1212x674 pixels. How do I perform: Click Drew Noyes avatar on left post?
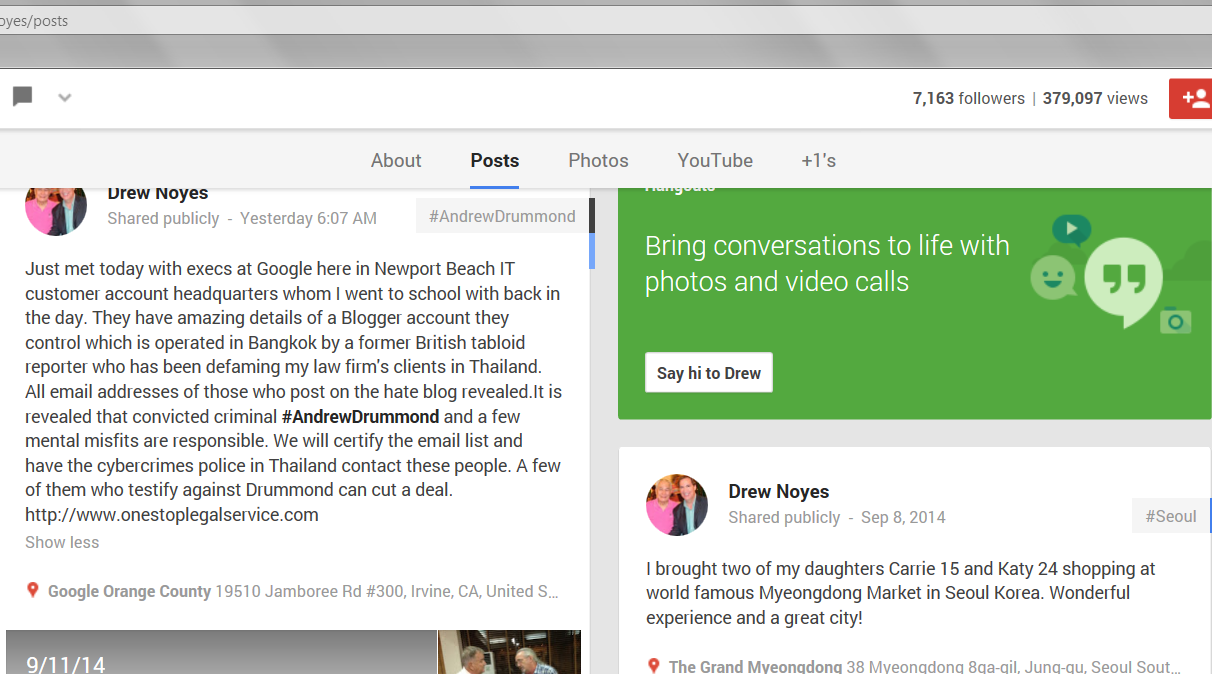coord(56,210)
